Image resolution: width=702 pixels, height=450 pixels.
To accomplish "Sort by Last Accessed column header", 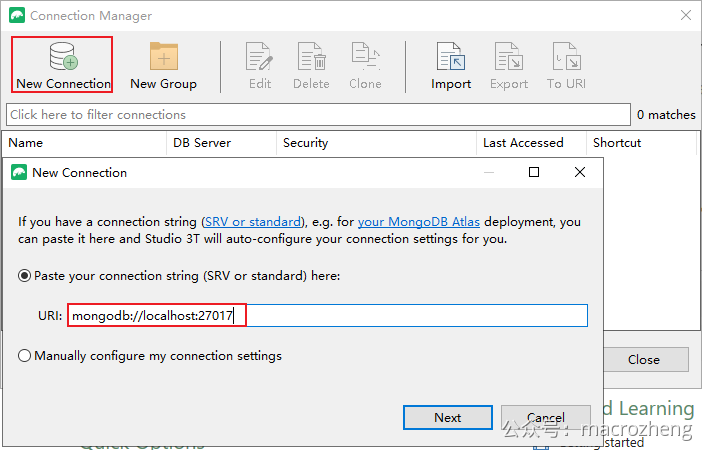I will (x=531, y=143).
